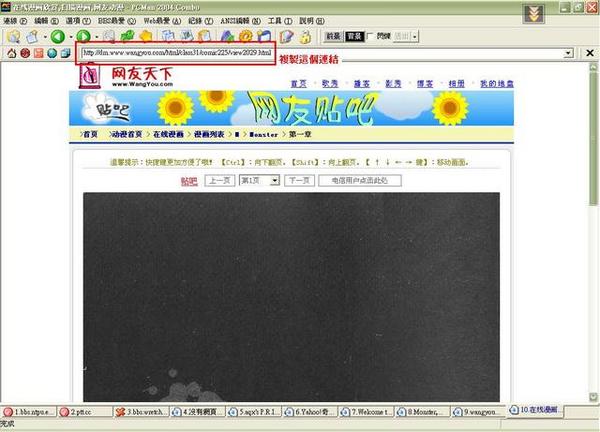Click the new connection page icon
The height and width of the screenshot is (432, 600).
[x=33, y=36]
